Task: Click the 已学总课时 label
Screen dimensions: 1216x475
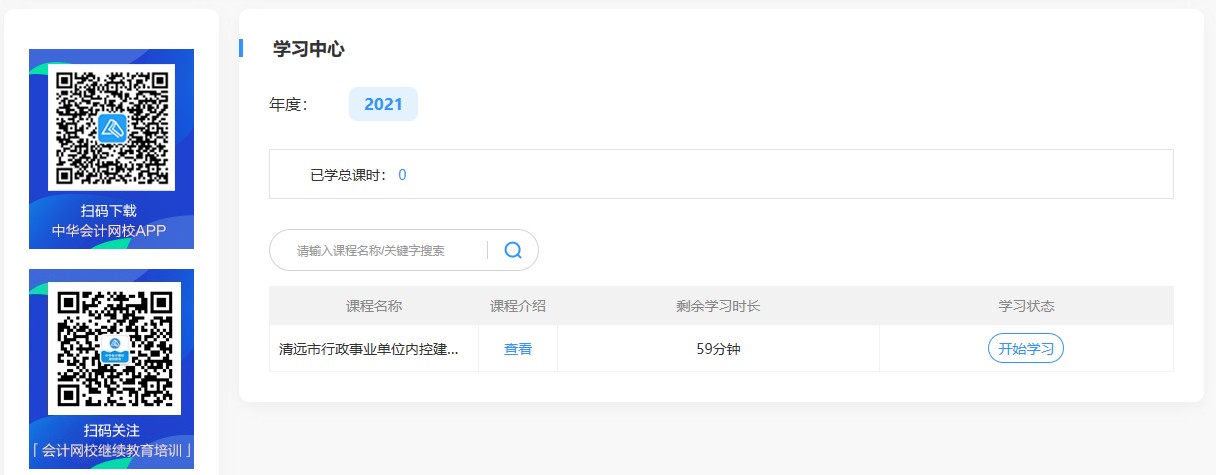Action: coord(348,175)
